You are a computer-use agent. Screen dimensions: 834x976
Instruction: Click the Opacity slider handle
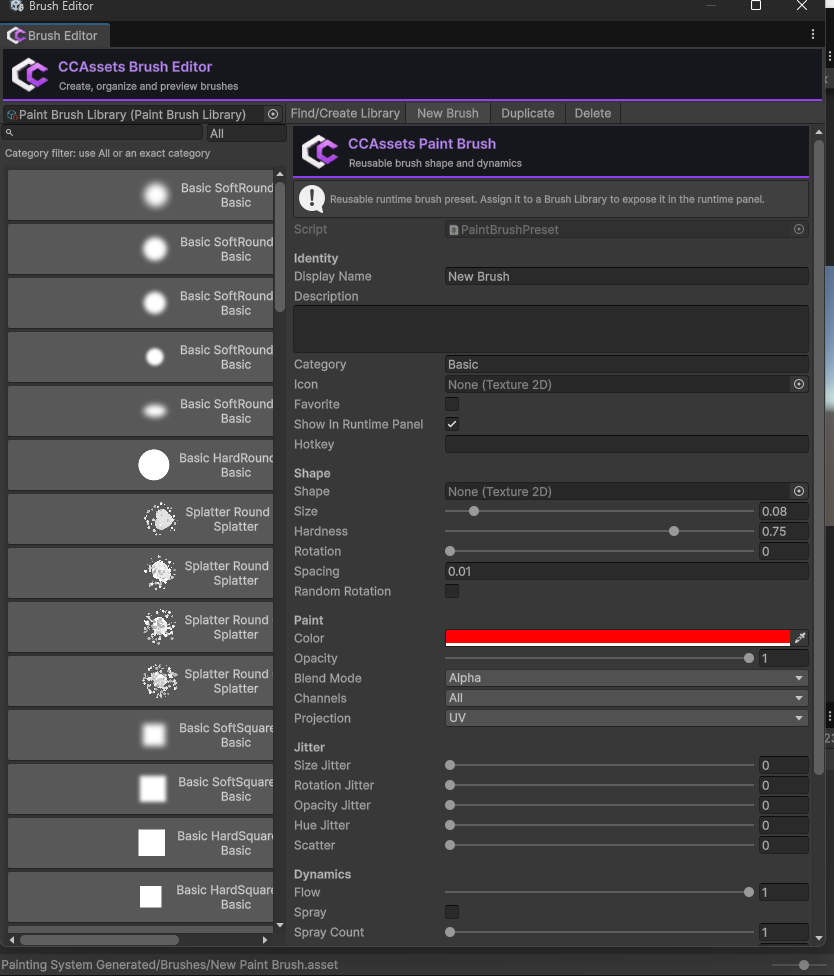tap(749, 658)
